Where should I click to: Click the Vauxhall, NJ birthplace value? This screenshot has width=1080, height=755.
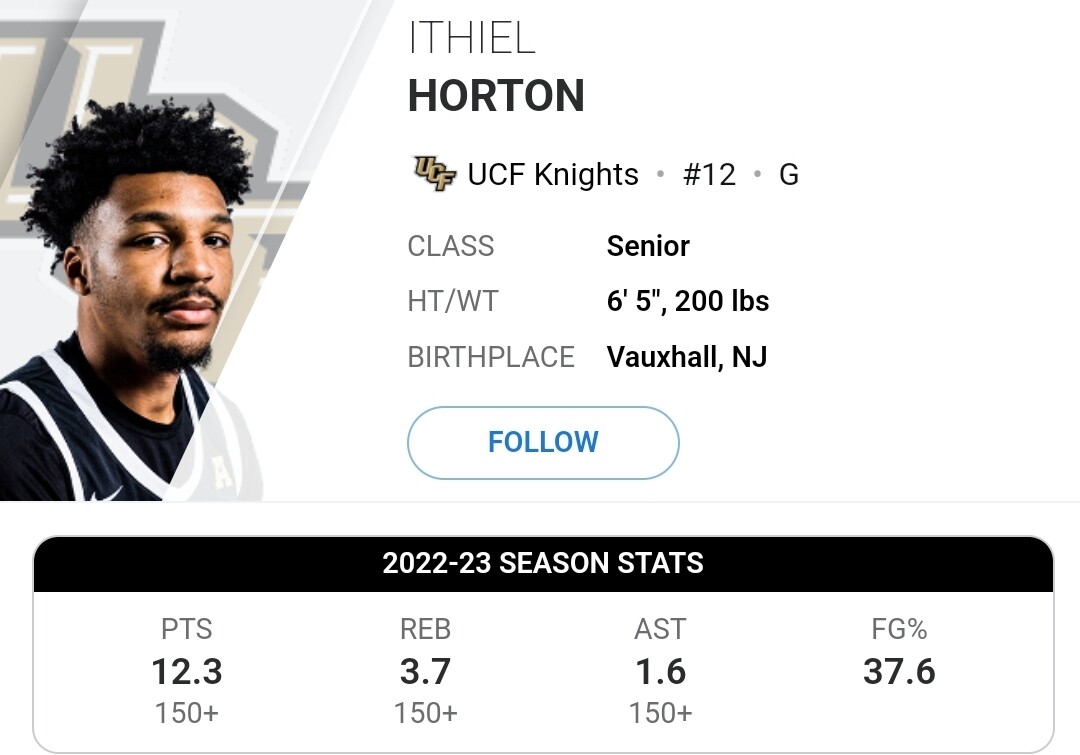[x=687, y=357]
